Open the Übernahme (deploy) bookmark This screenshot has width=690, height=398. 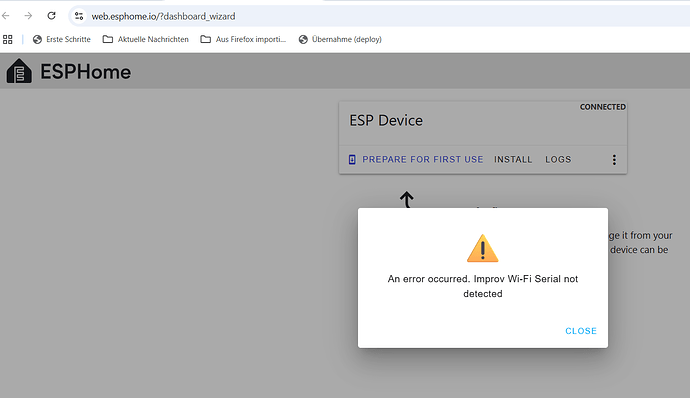point(340,39)
